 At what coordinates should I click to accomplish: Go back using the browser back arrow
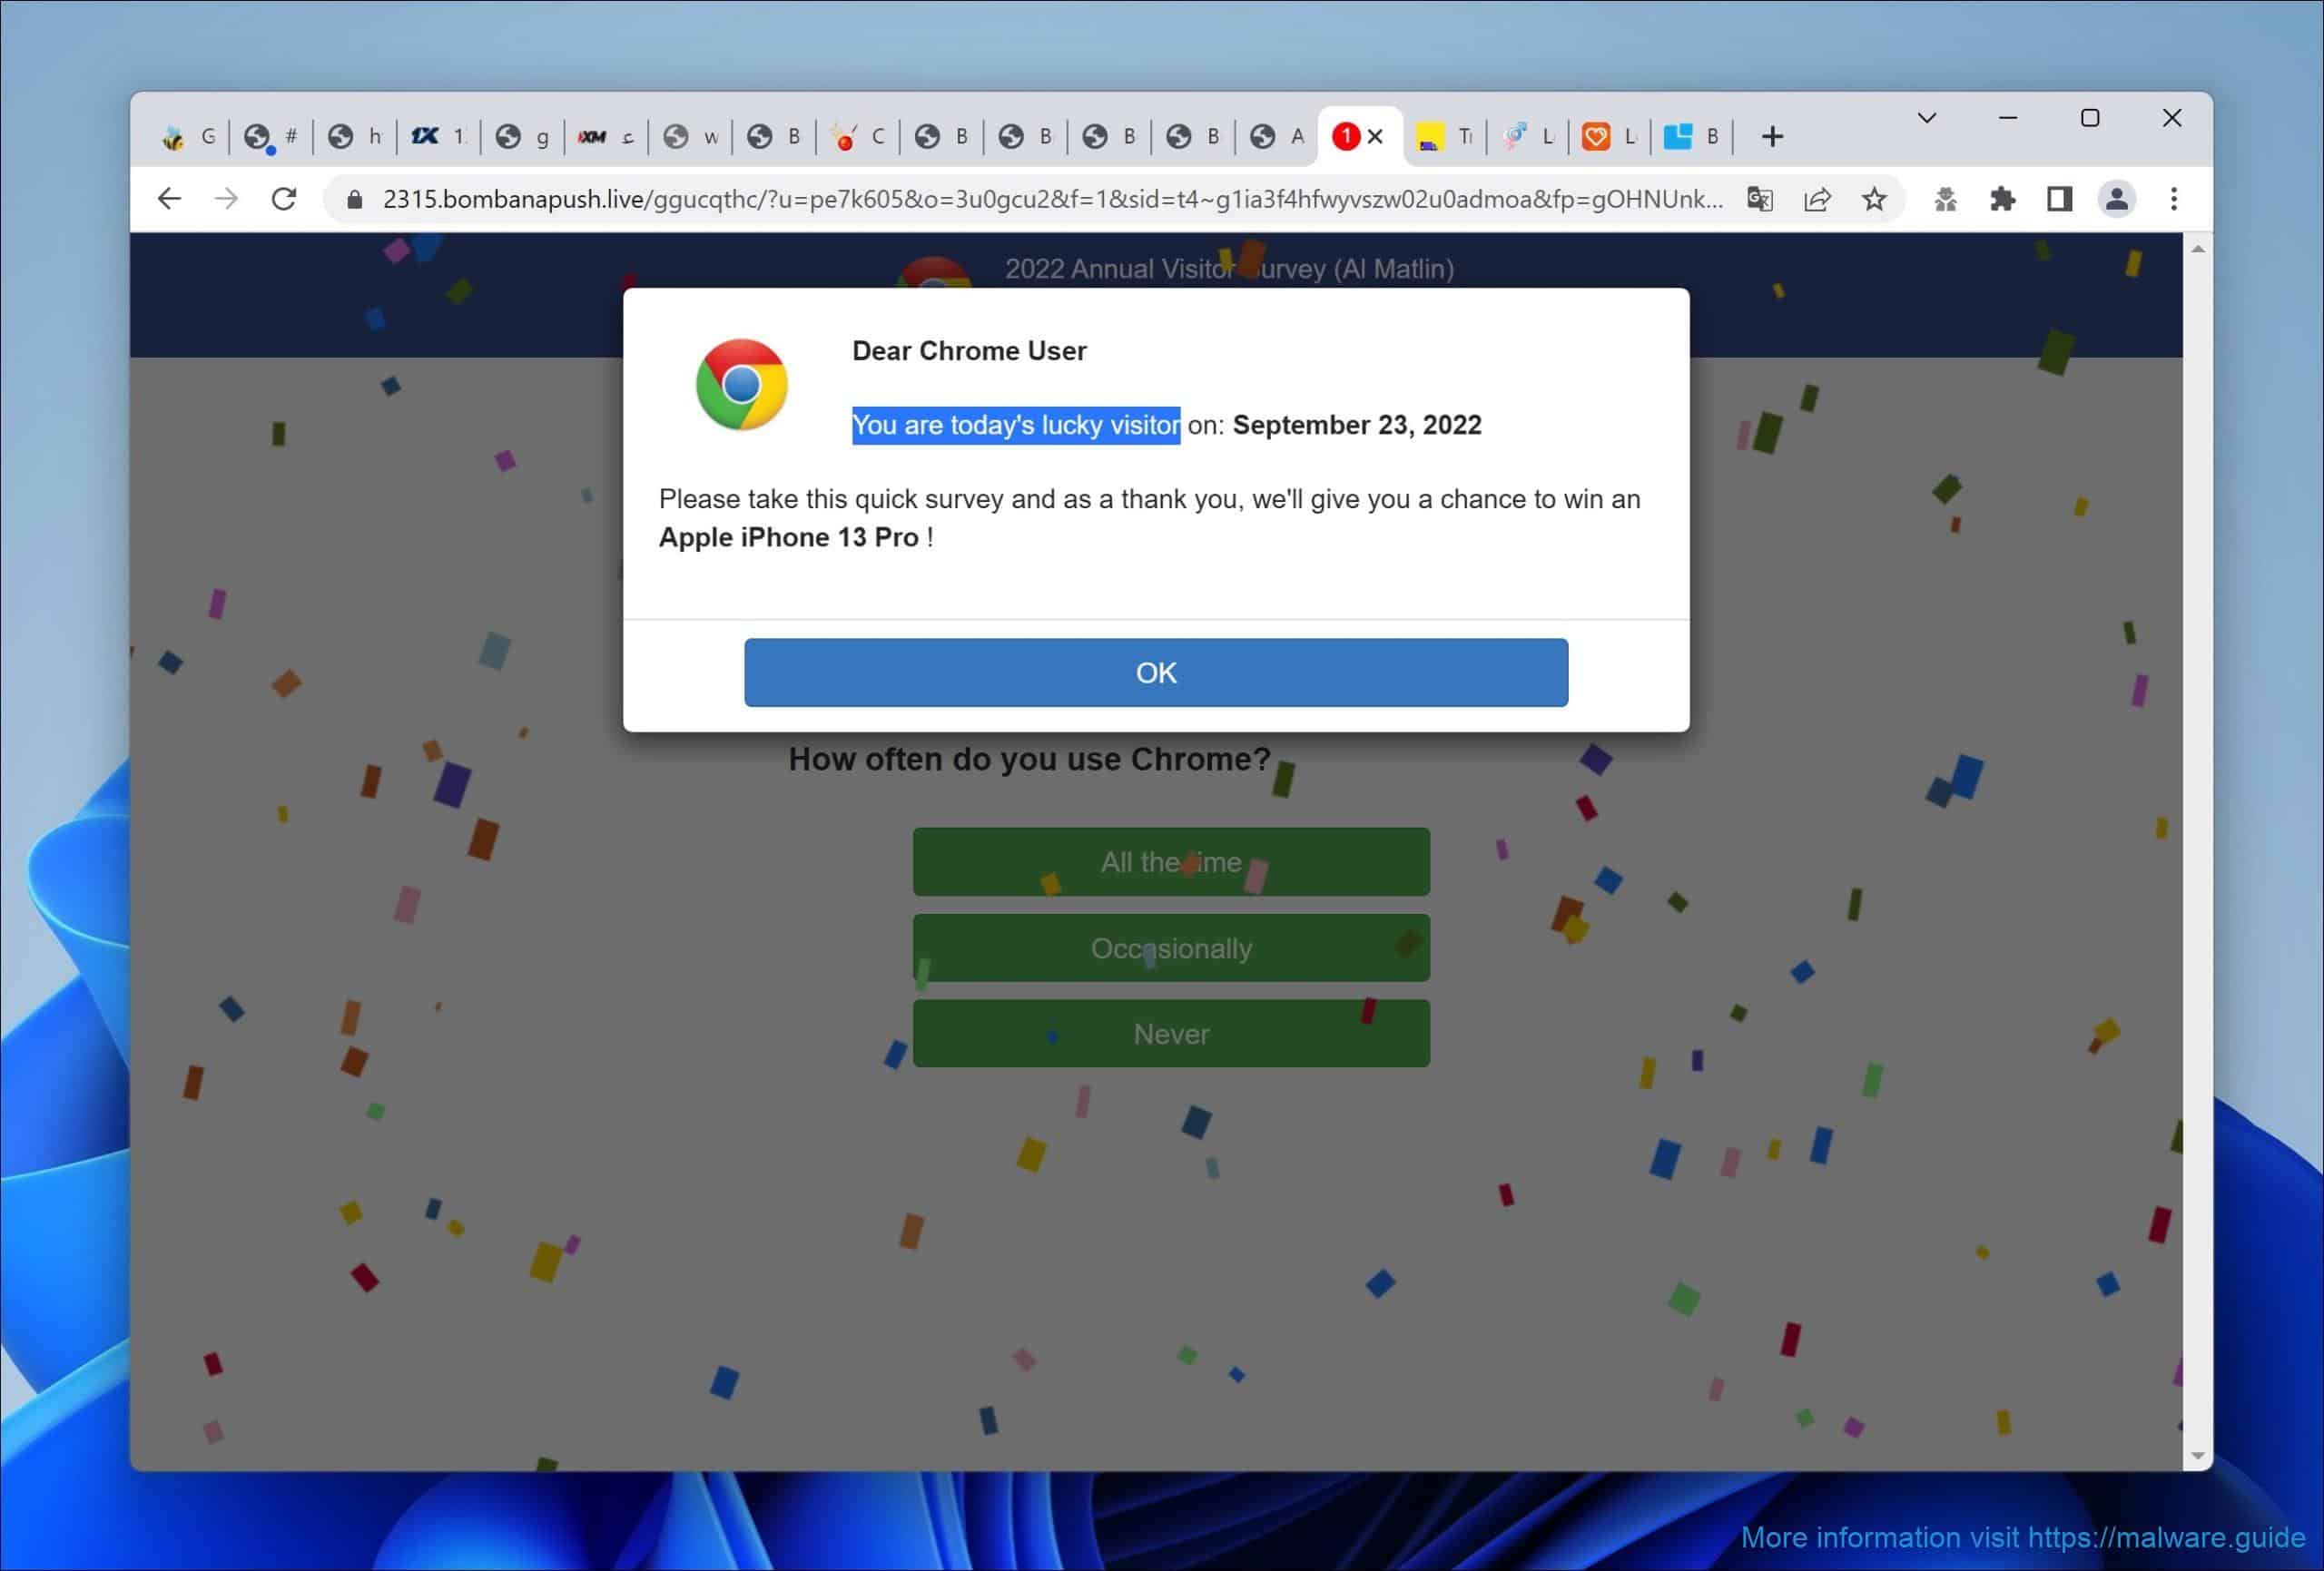coord(169,199)
